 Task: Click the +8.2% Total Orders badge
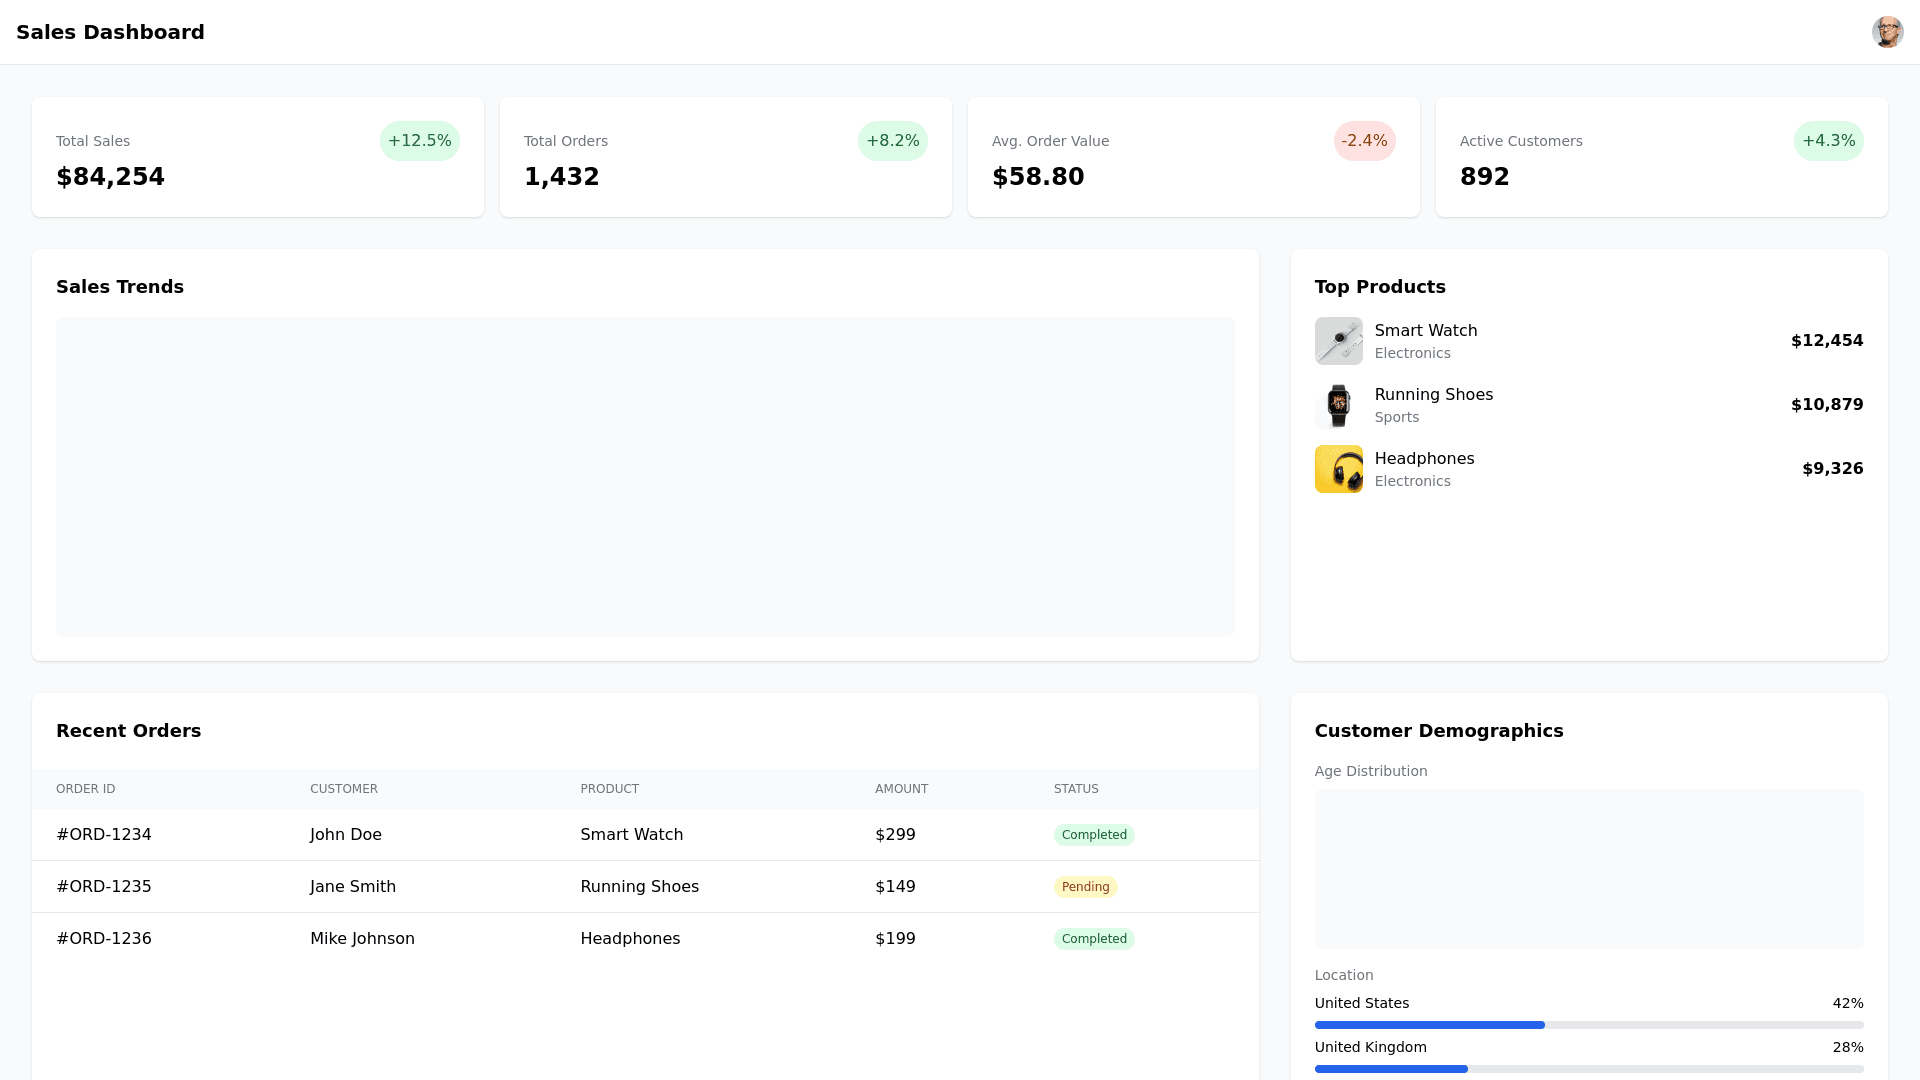892,141
